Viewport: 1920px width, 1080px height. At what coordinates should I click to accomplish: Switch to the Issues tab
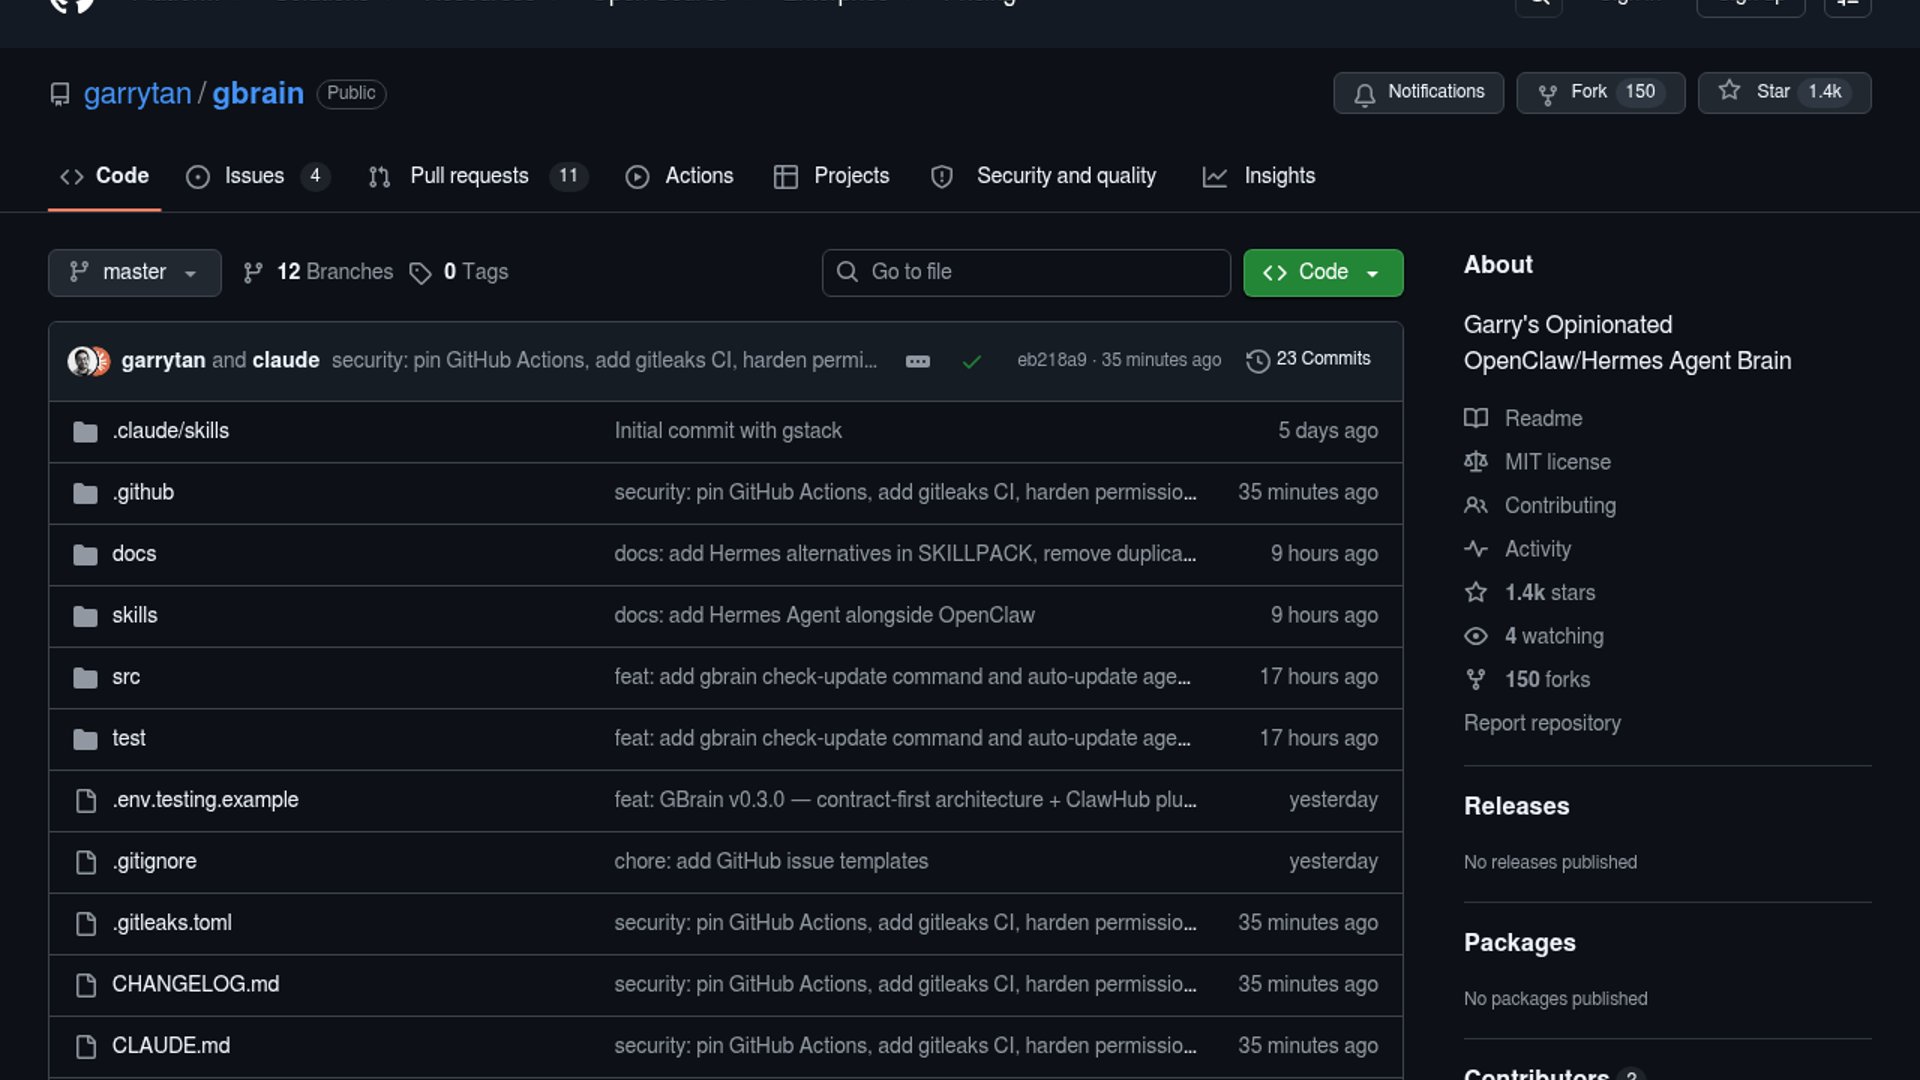tap(254, 176)
